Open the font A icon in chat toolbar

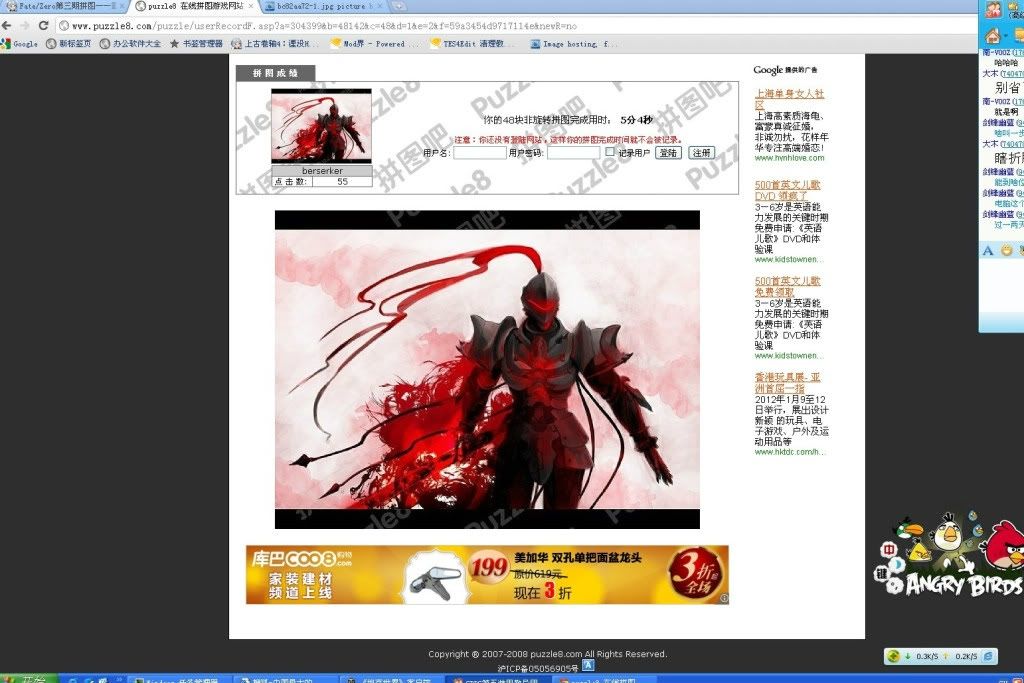(987, 251)
